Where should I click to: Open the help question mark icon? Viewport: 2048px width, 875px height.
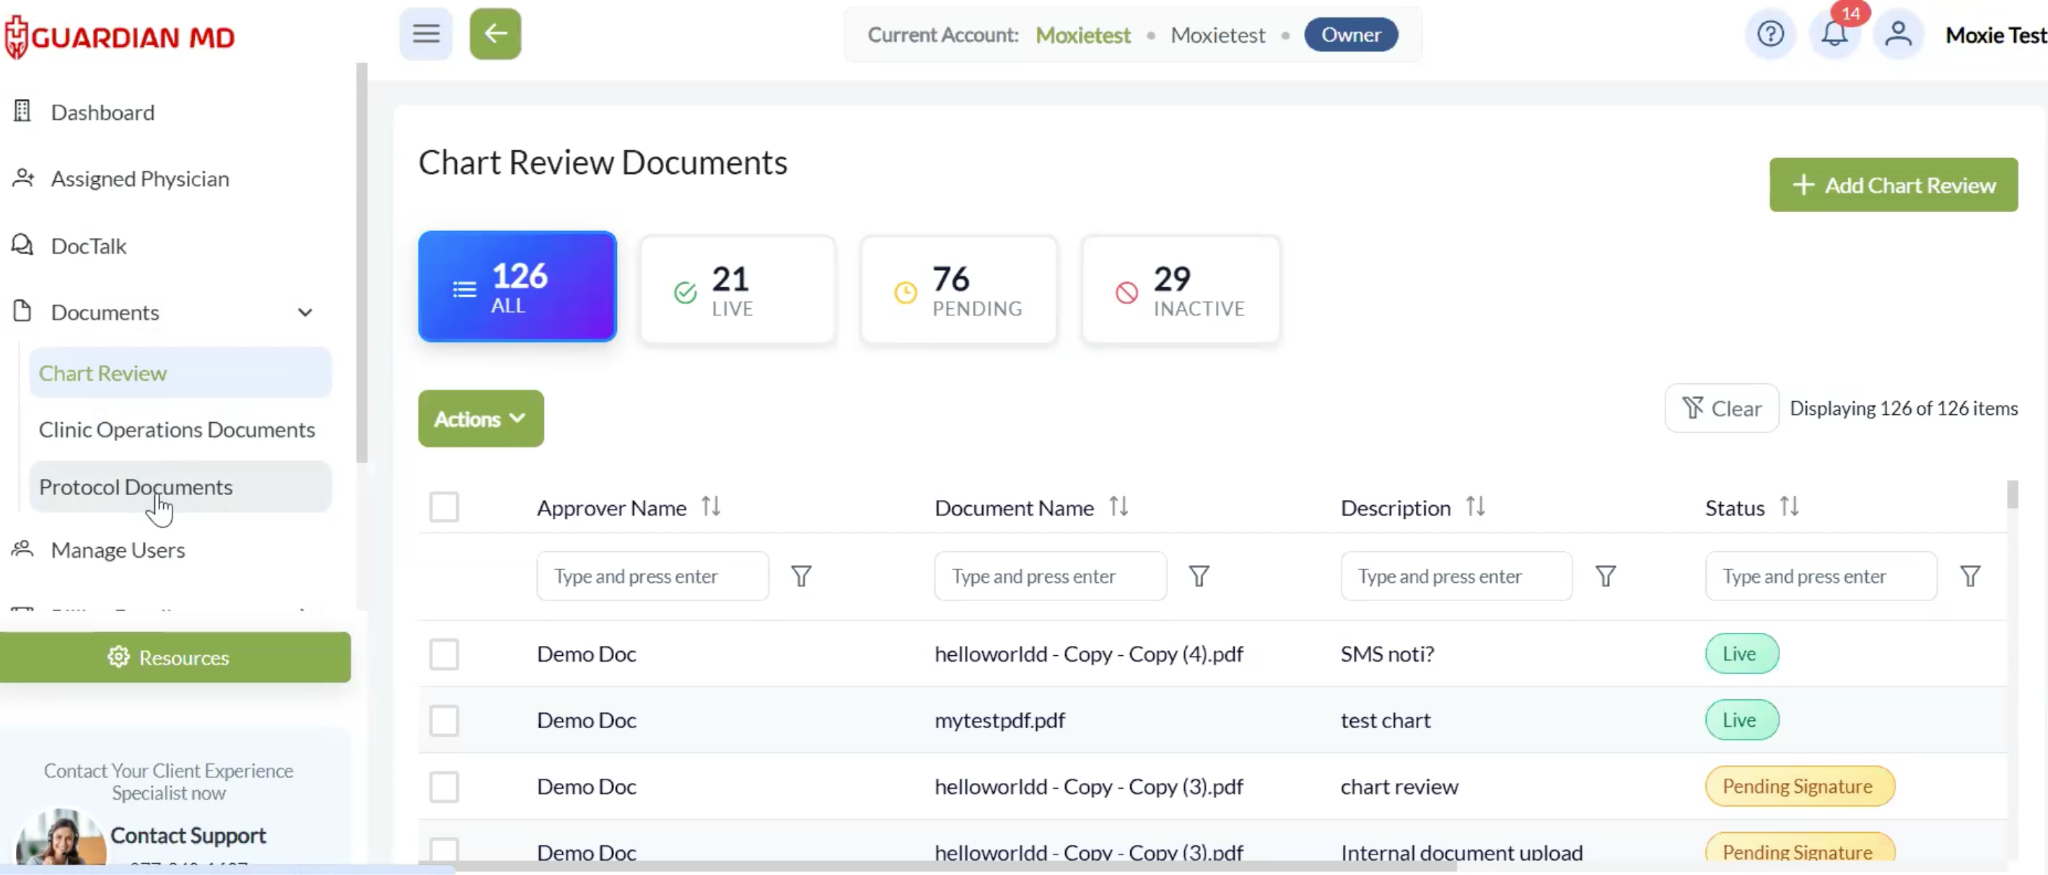pyautogui.click(x=1770, y=35)
